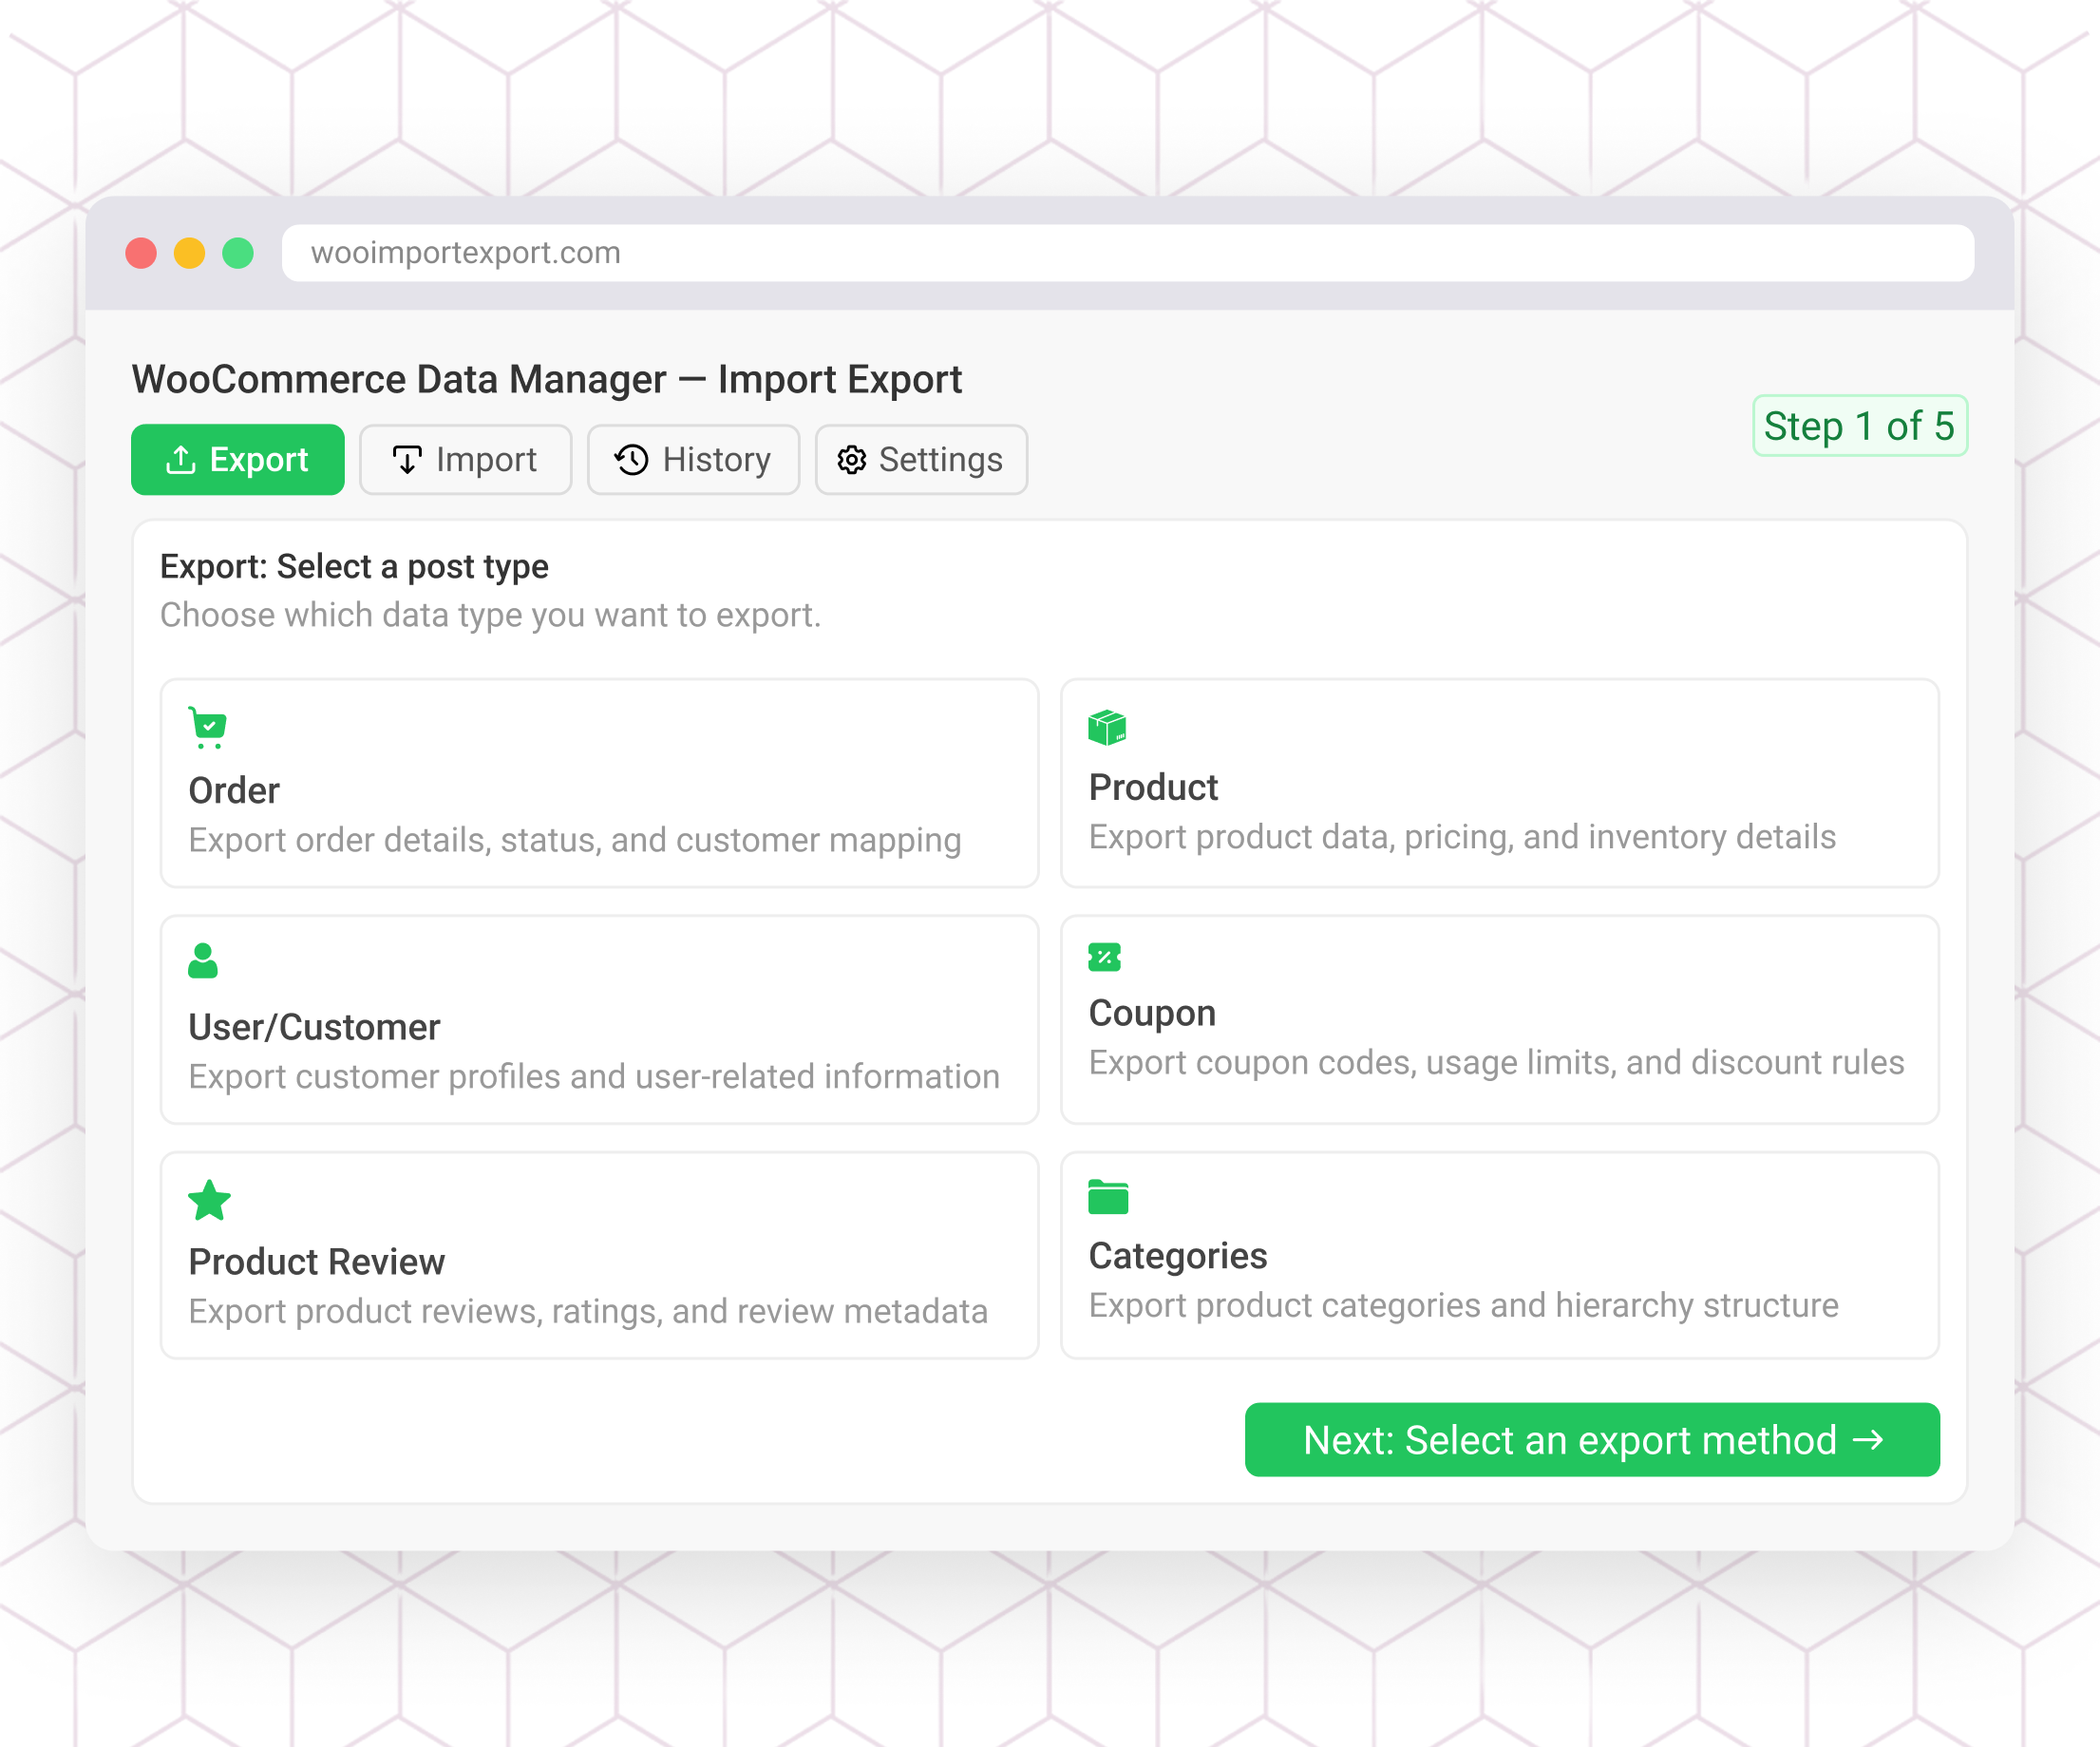Click the Product box icon
The width and height of the screenshot is (2100, 1747).
coord(1107,727)
